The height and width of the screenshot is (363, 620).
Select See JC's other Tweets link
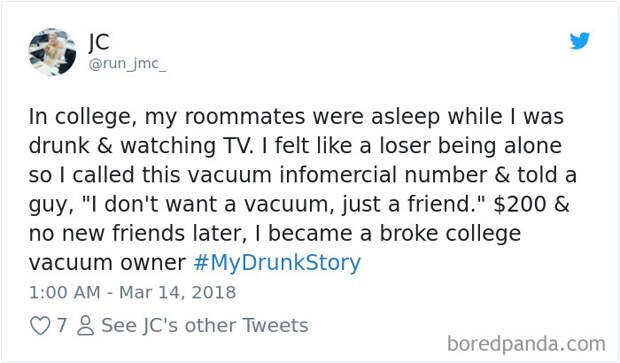205,325
